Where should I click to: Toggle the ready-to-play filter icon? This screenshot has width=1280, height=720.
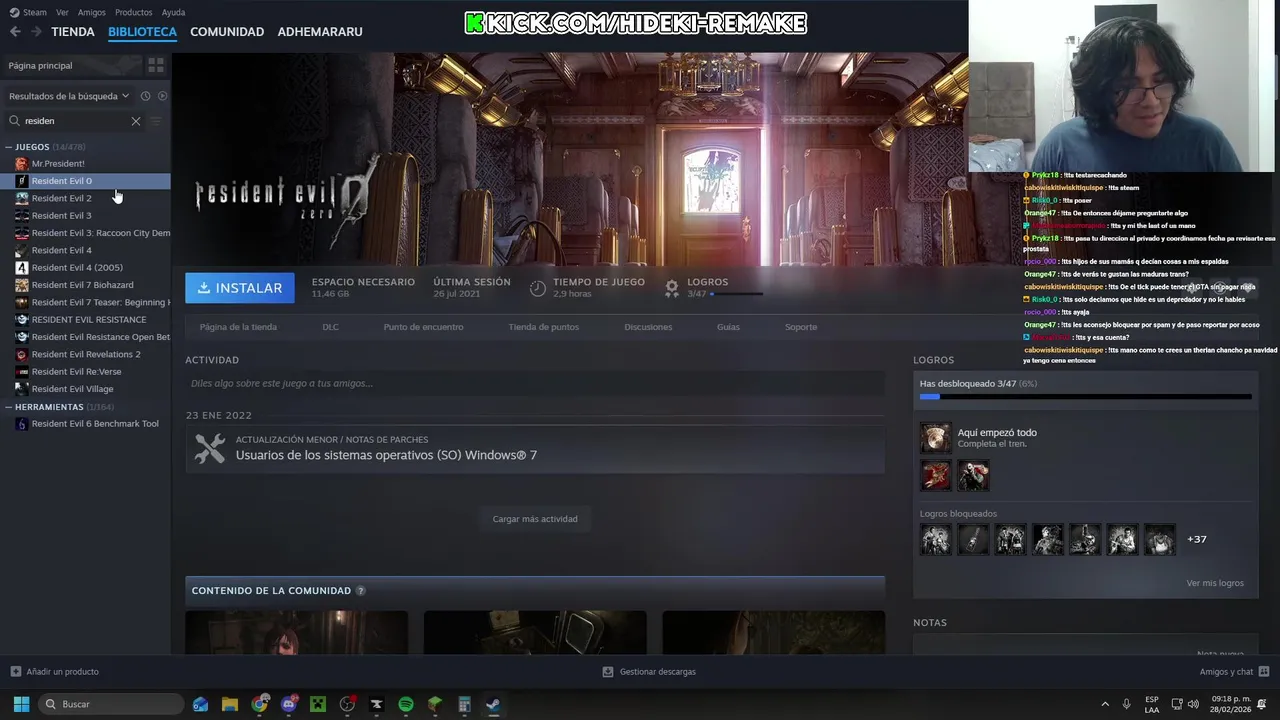[163, 96]
